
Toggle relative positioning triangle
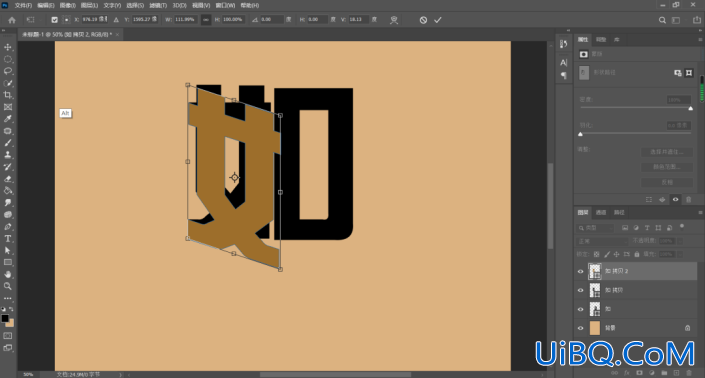pos(116,20)
